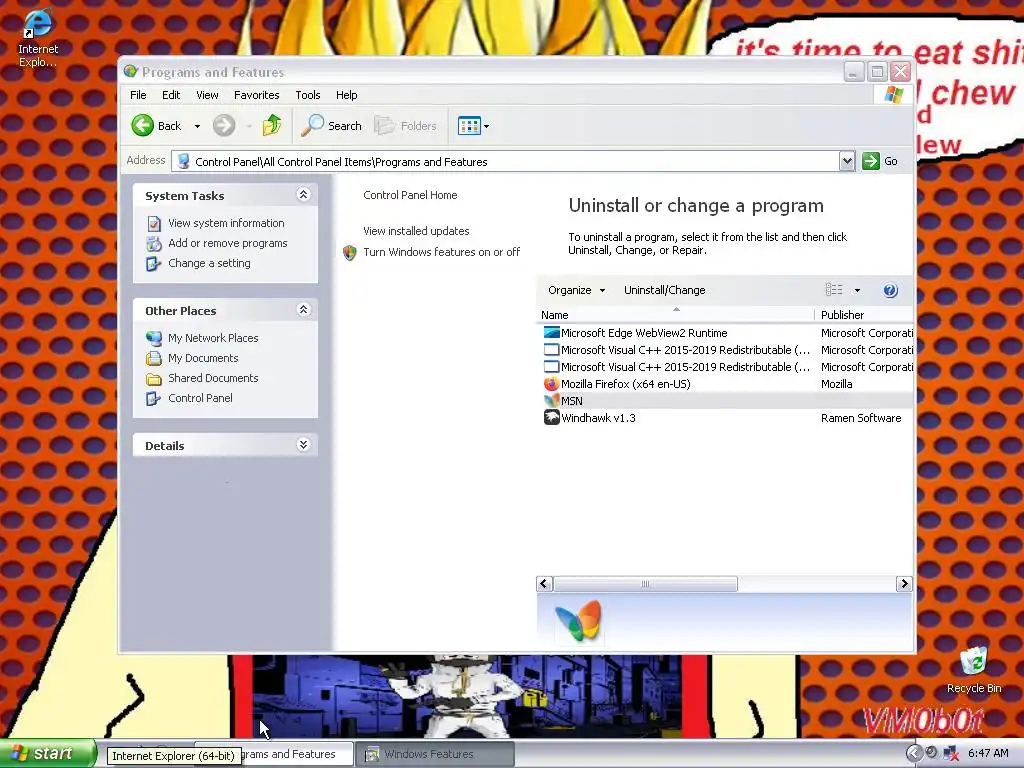The image size is (1024, 768).
Task: Open the Favorites menu
Action: 257,95
